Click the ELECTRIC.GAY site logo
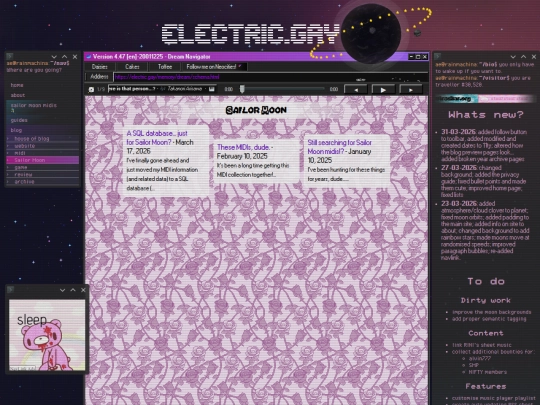 coord(250,34)
